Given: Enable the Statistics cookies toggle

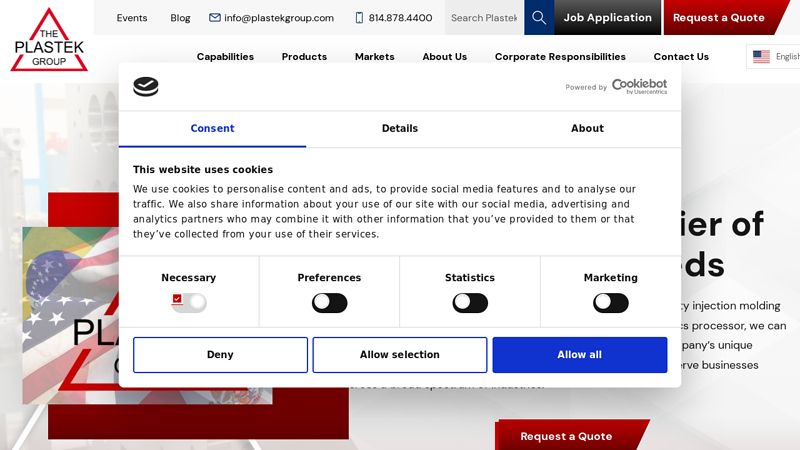Looking at the screenshot, I should (x=470, y=303).
